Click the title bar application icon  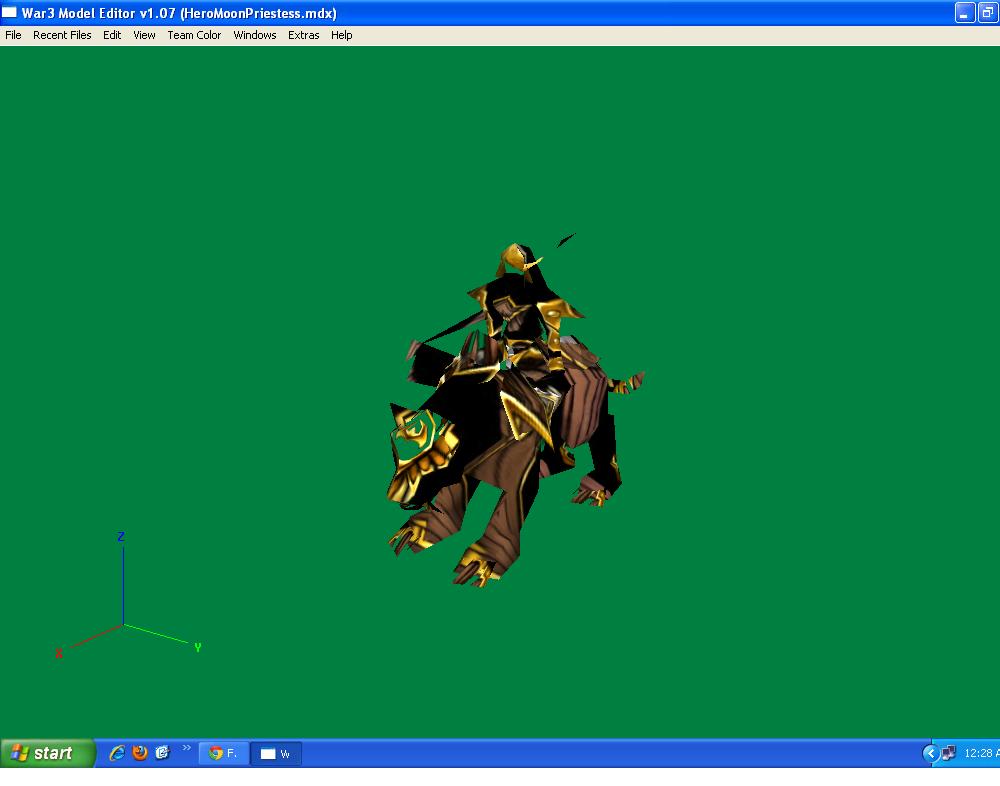click(x=10, y=12)
